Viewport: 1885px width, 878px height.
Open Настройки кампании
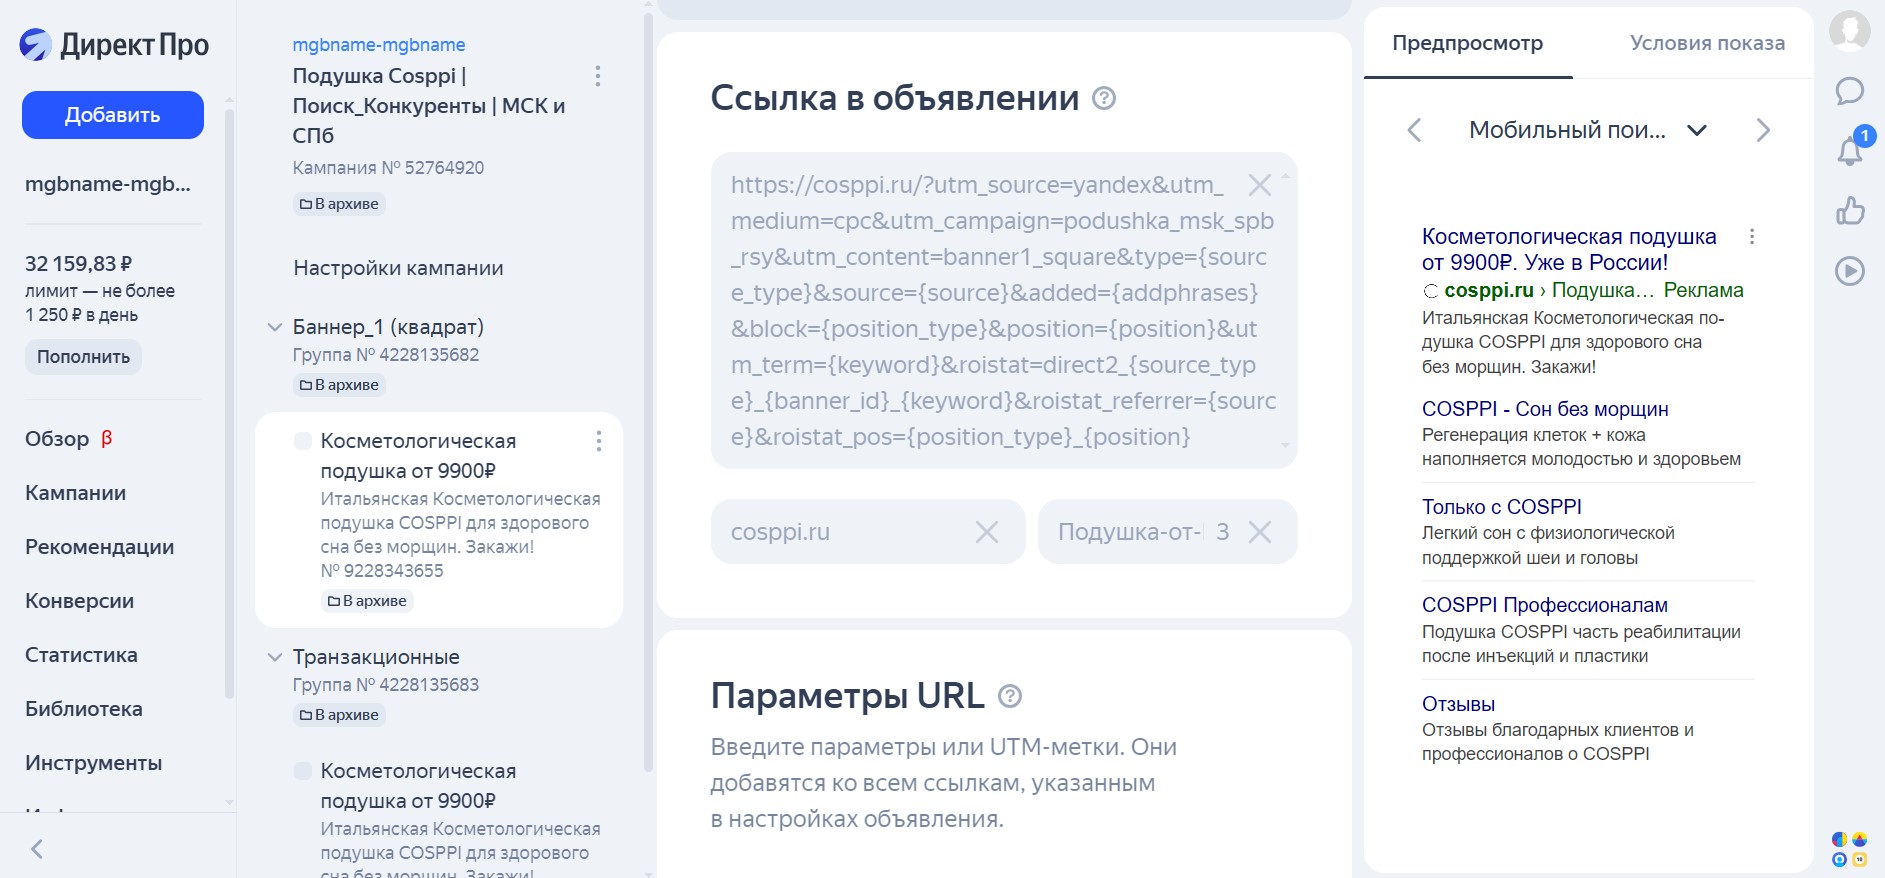click(x=398, y=268)
